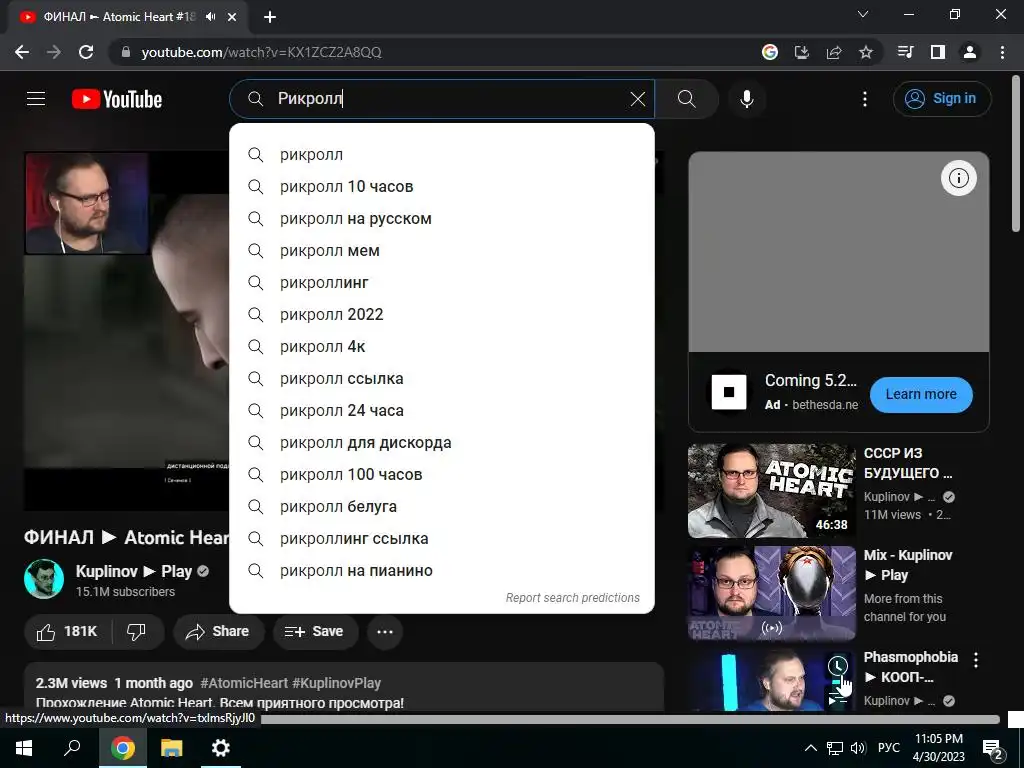1024x768 pixels.
Task: Reload the current page
Action: (x=86, y=52)
